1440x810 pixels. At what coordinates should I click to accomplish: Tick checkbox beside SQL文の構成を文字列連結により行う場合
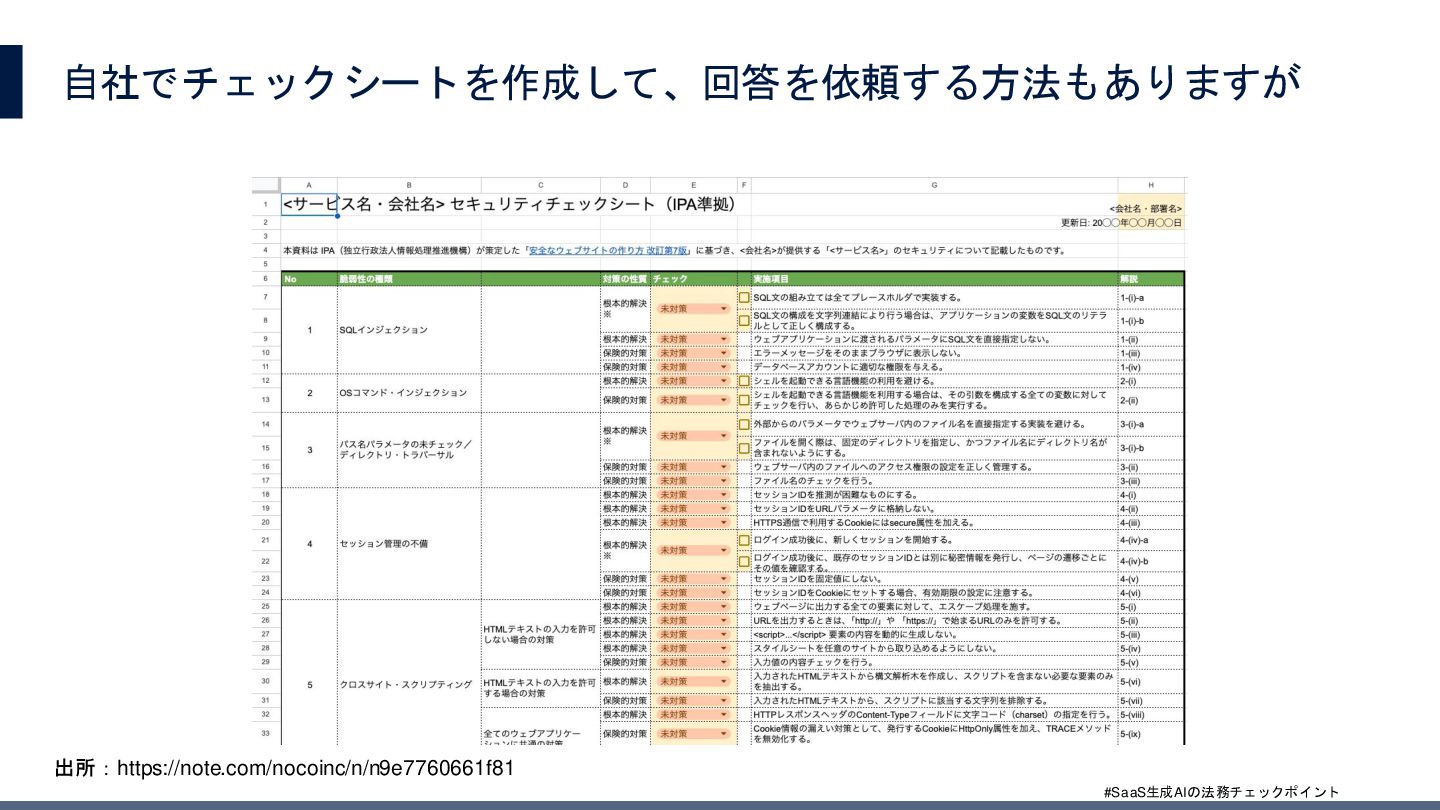[744, 320]
